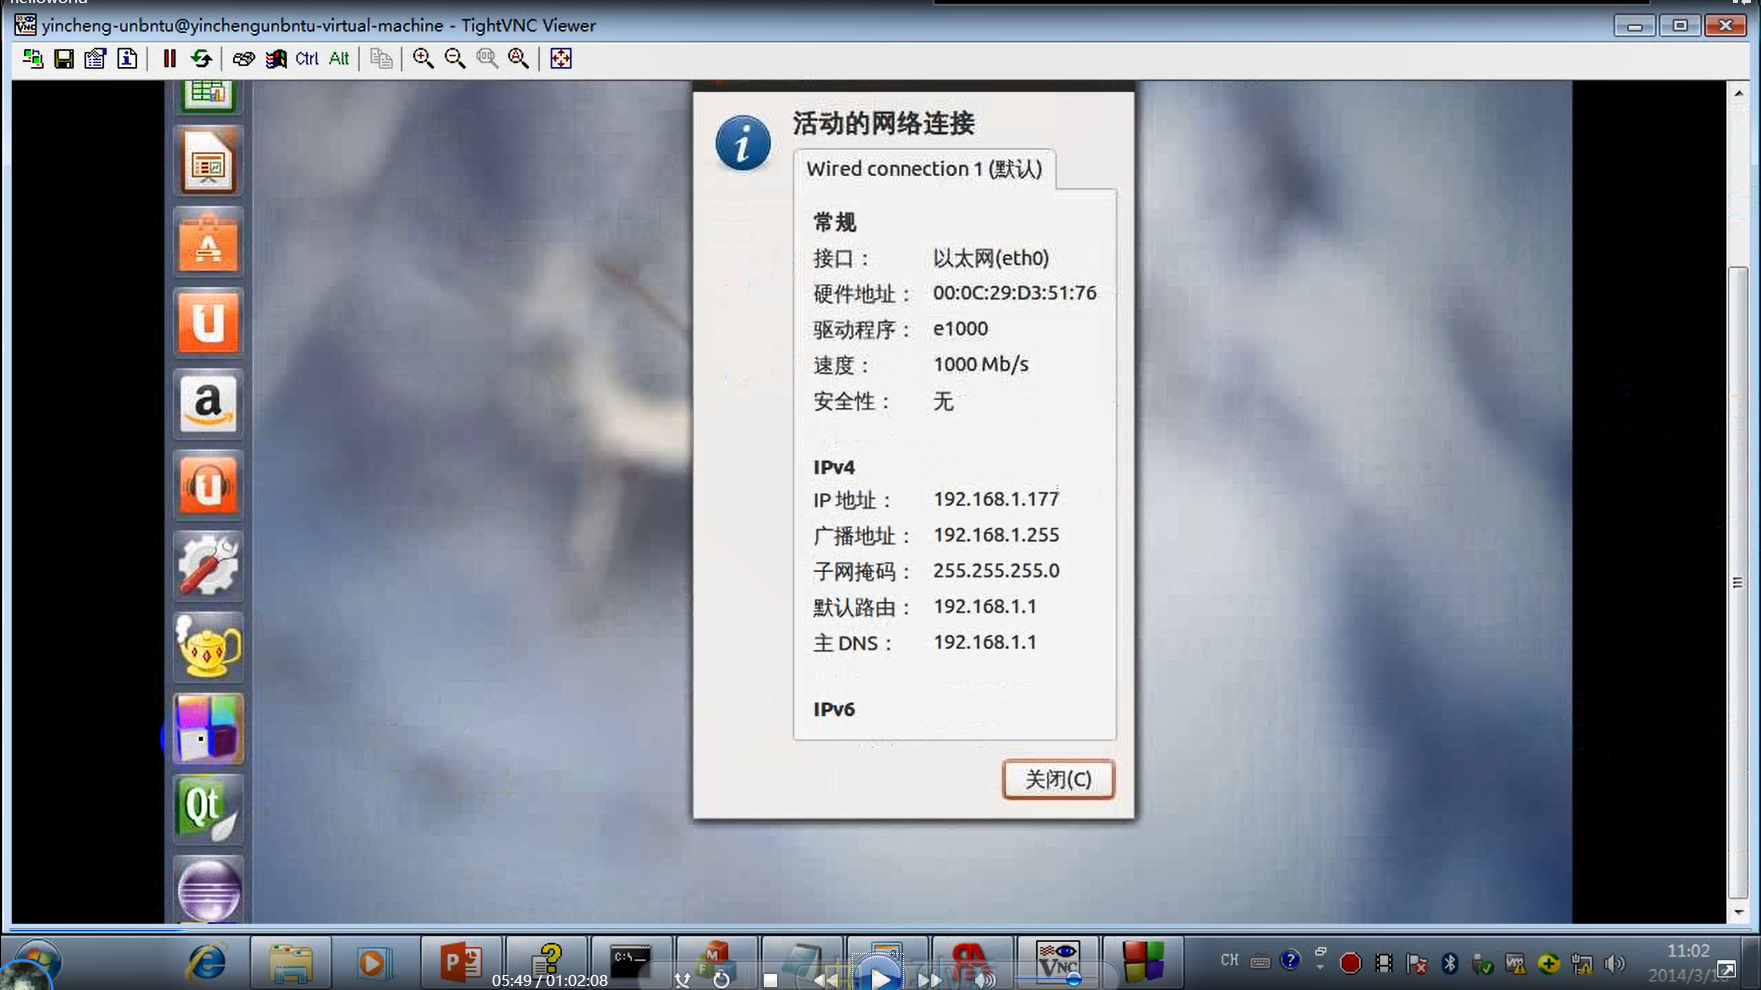Send Ctrl+Alt+Del via the toolbar icon

[243, 59]
